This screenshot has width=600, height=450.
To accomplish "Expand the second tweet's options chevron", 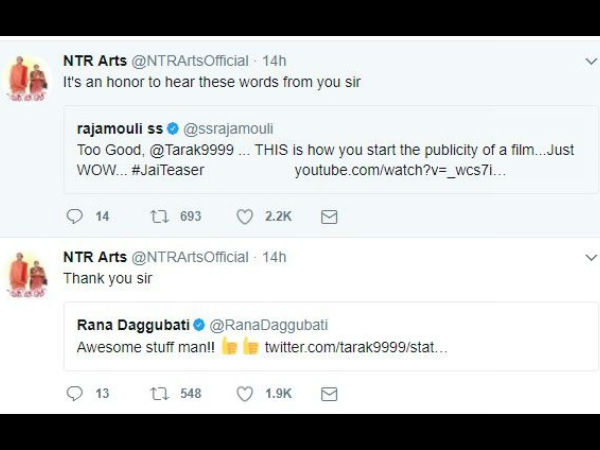I will 589,257.
